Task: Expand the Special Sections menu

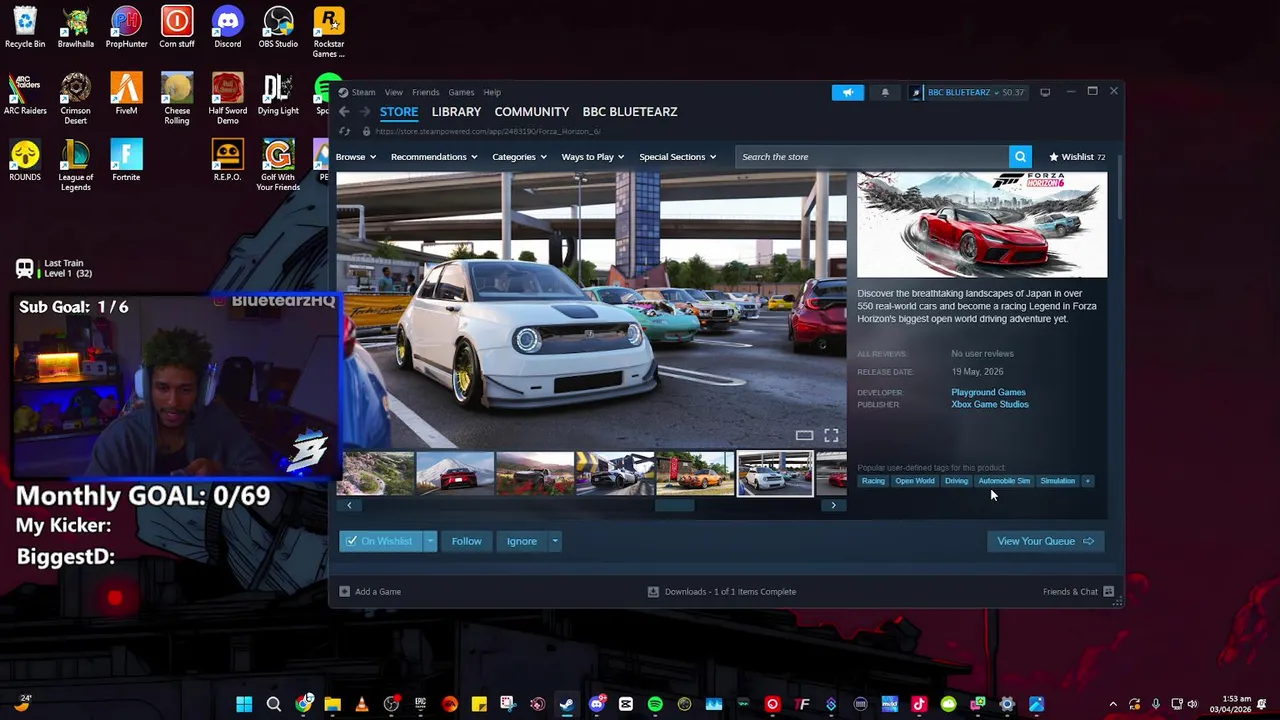Action: (x=678, y=157)
